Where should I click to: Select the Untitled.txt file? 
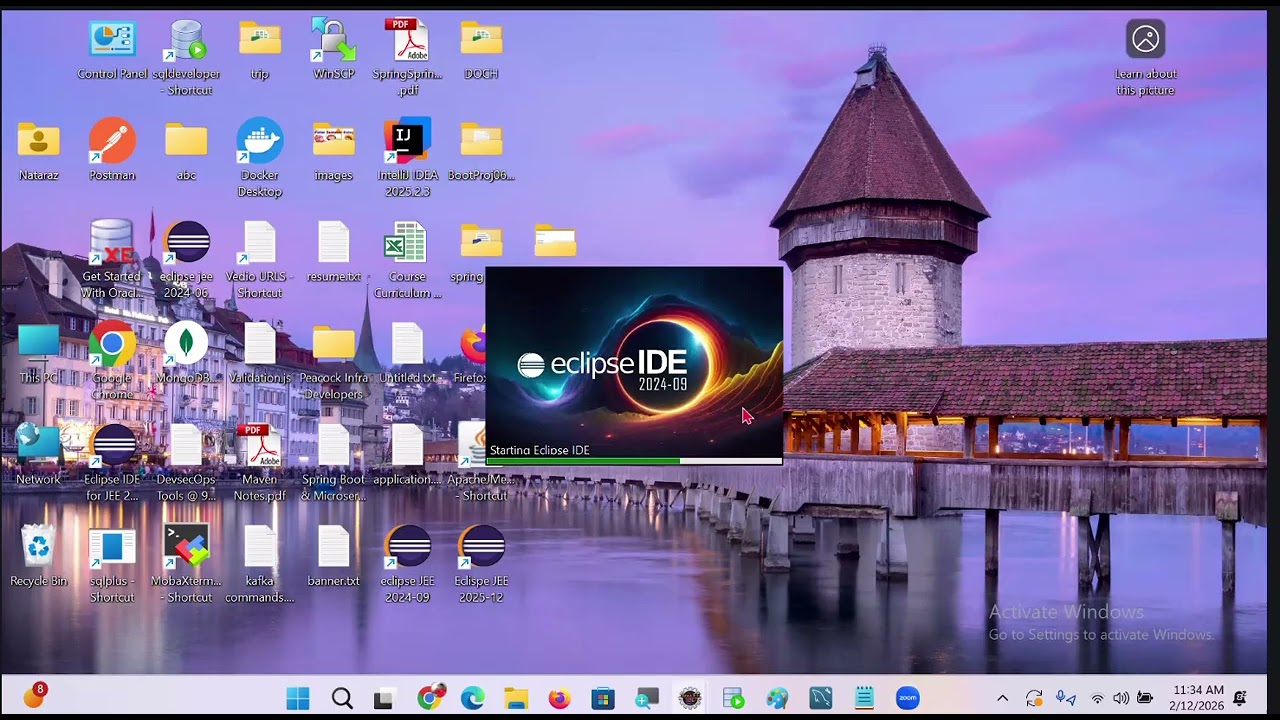coord(407,354)
